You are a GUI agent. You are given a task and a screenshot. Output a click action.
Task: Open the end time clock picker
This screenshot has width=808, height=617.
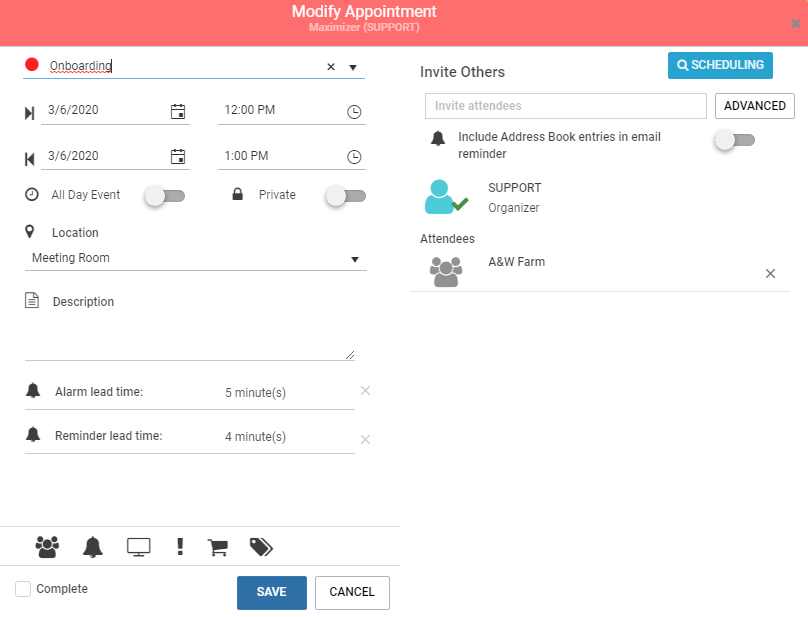coord(354,157)
